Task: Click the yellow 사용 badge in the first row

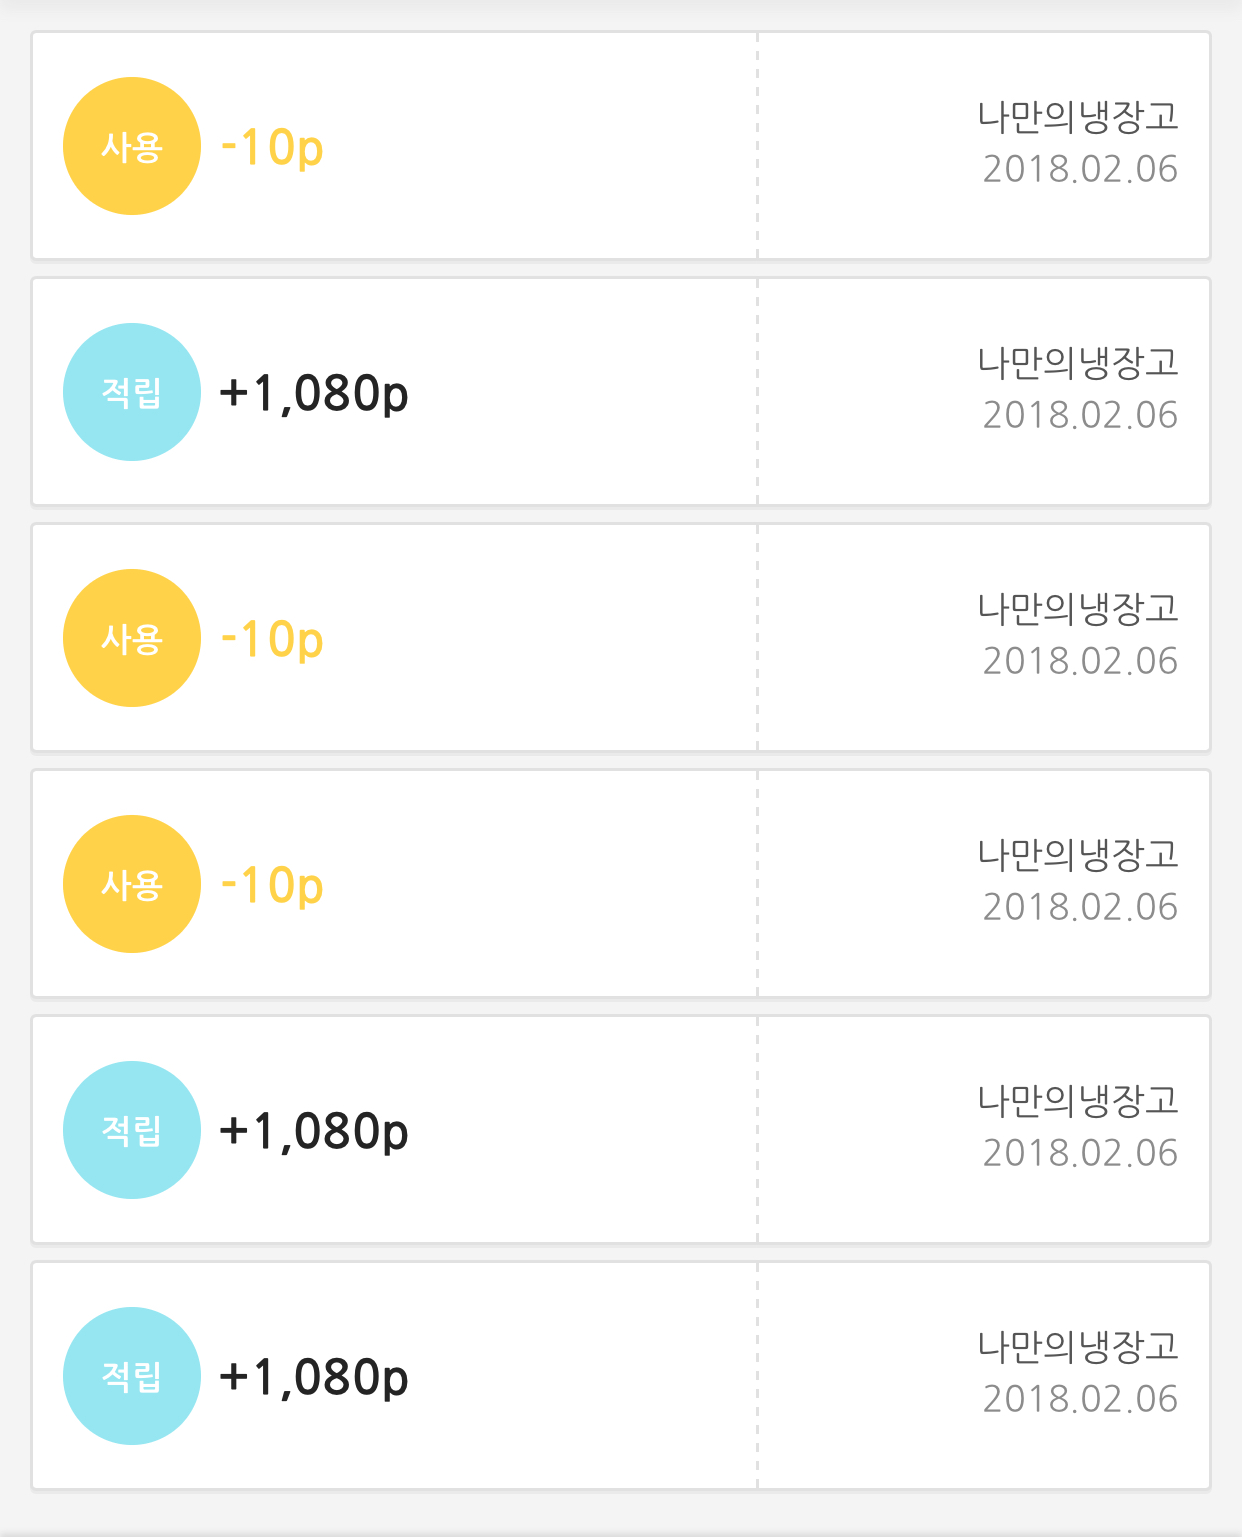Action: point(132,146)
